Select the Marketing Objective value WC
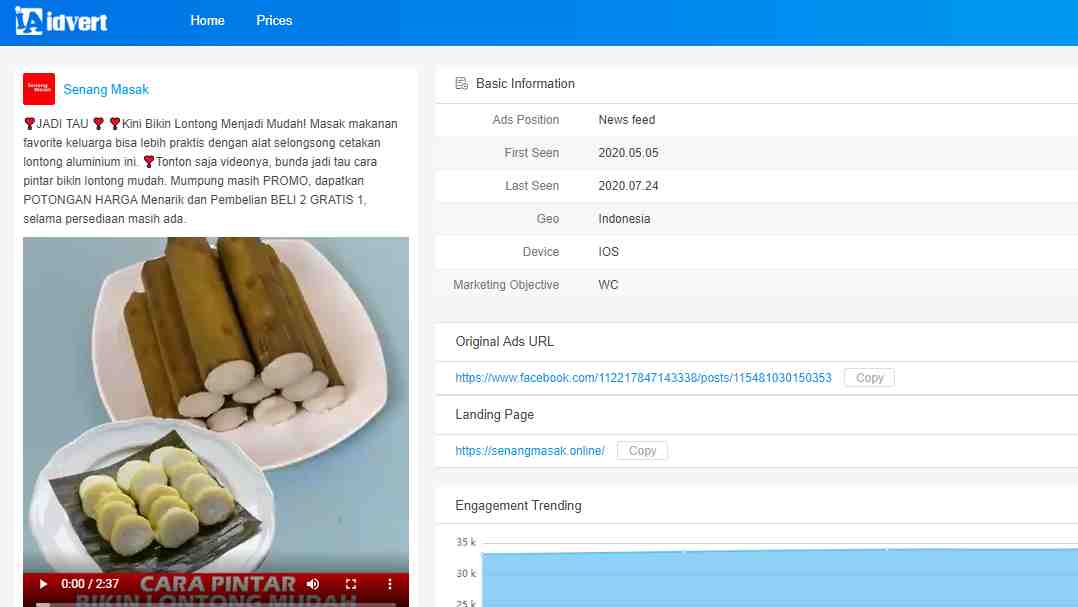Screen dimensions: 1078x607 click(x=608, y=285)
